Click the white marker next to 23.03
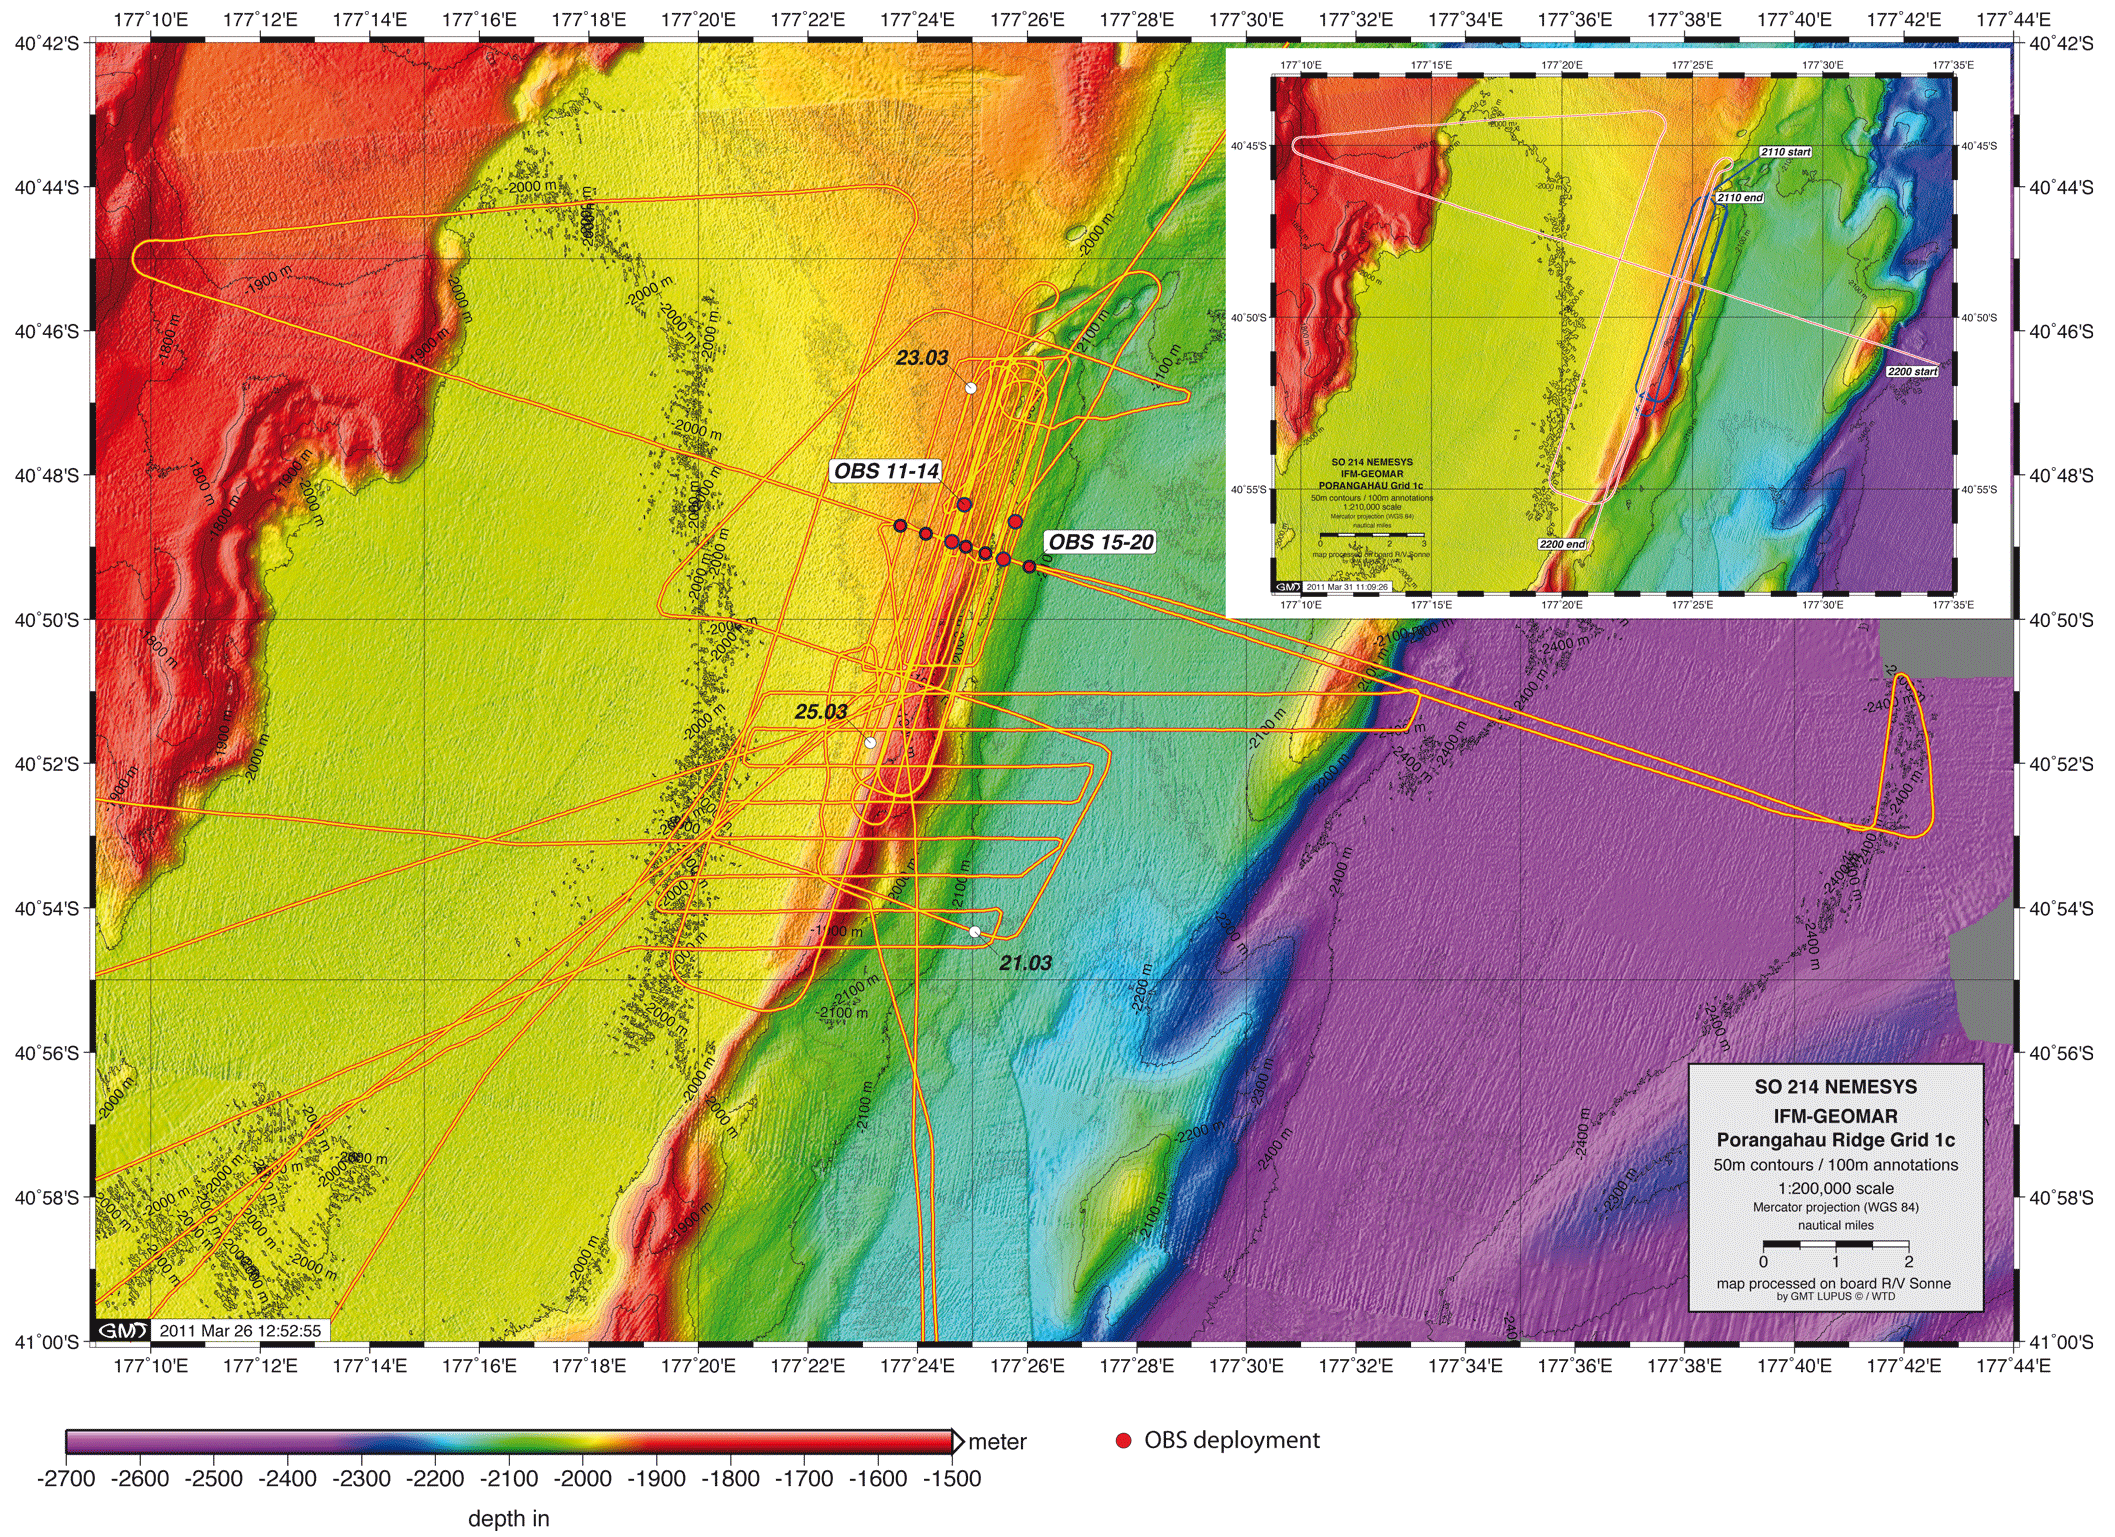The width and height of the screenshot is (2115, 1537). 970,387
